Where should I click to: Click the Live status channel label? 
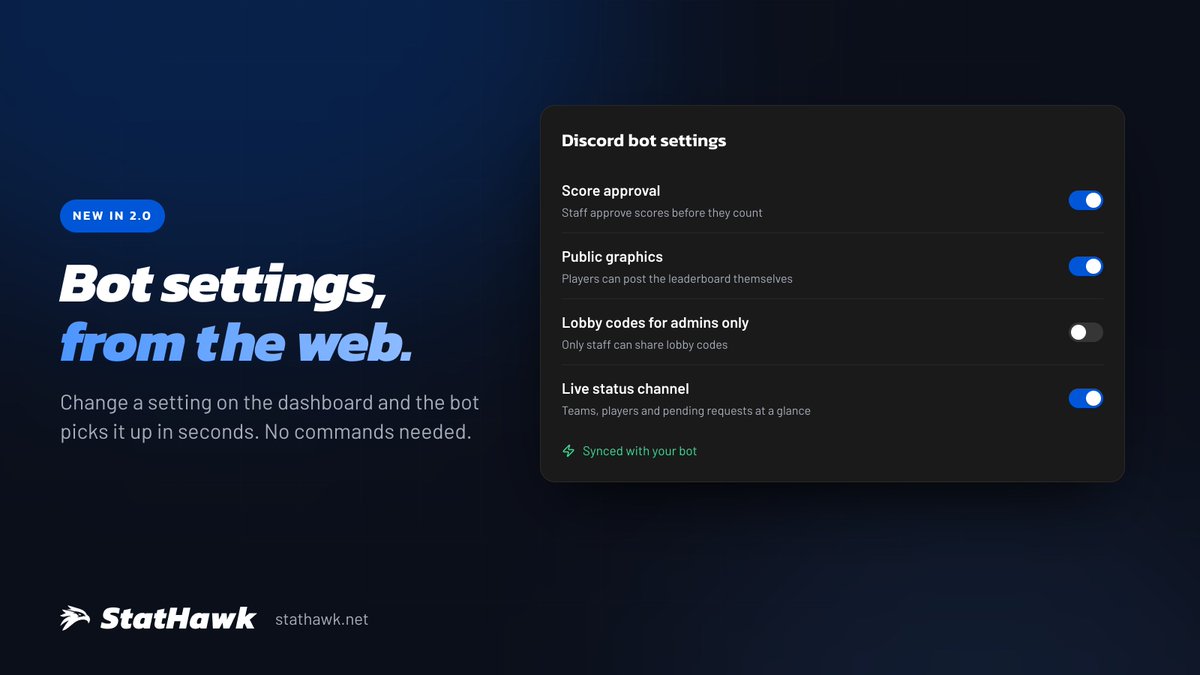point(625,389)
